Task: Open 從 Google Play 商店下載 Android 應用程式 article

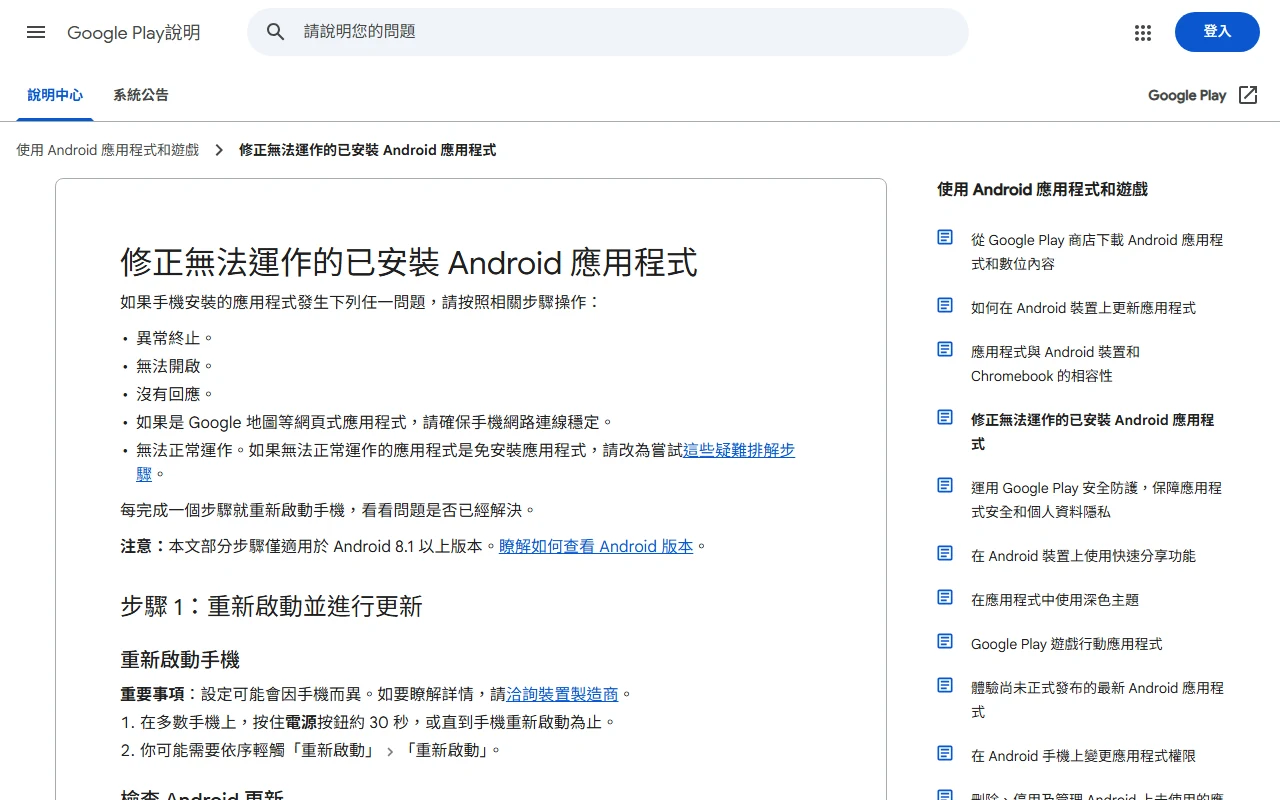Action: click(x=1097, y=252)
